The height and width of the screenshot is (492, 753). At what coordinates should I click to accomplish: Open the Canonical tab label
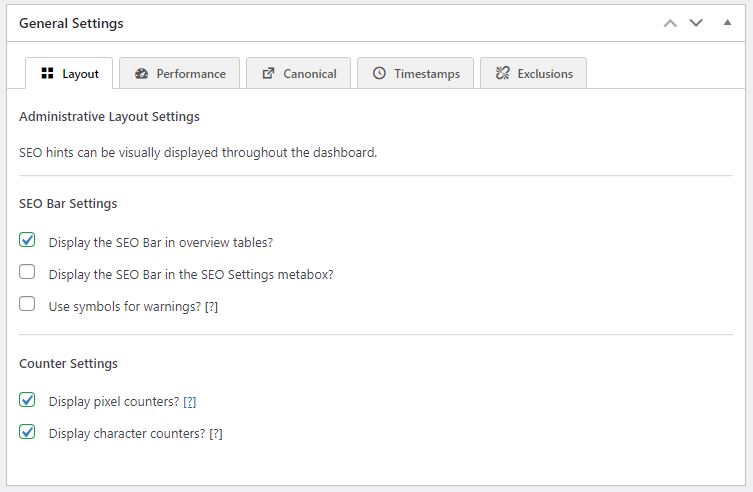310,73
